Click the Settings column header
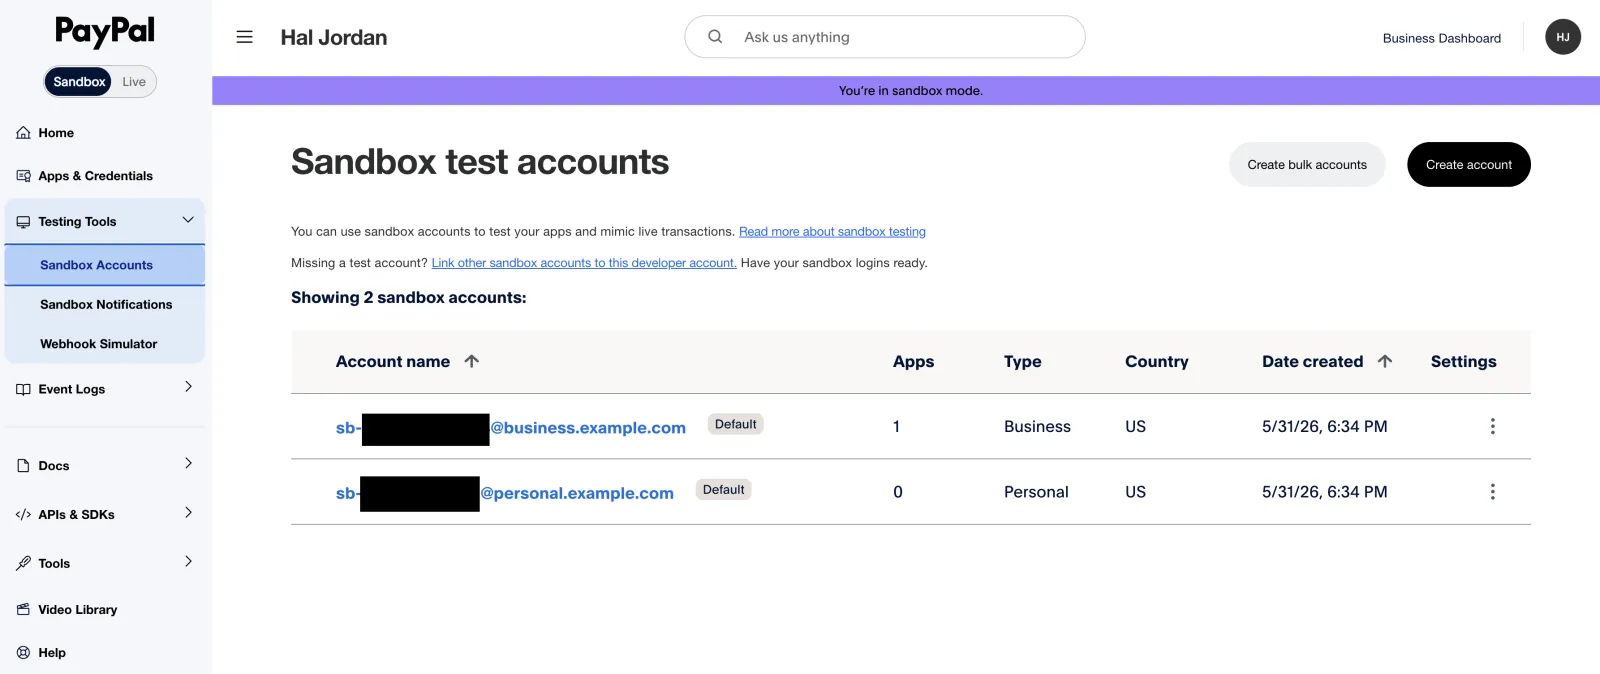 pos(1463,361)
